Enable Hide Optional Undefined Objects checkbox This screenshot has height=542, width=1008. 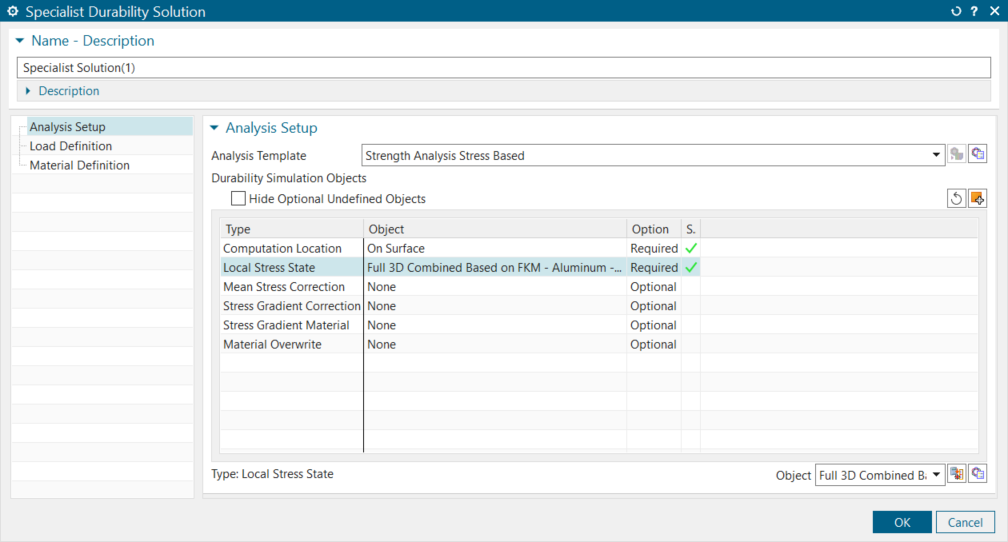(238, 199)
